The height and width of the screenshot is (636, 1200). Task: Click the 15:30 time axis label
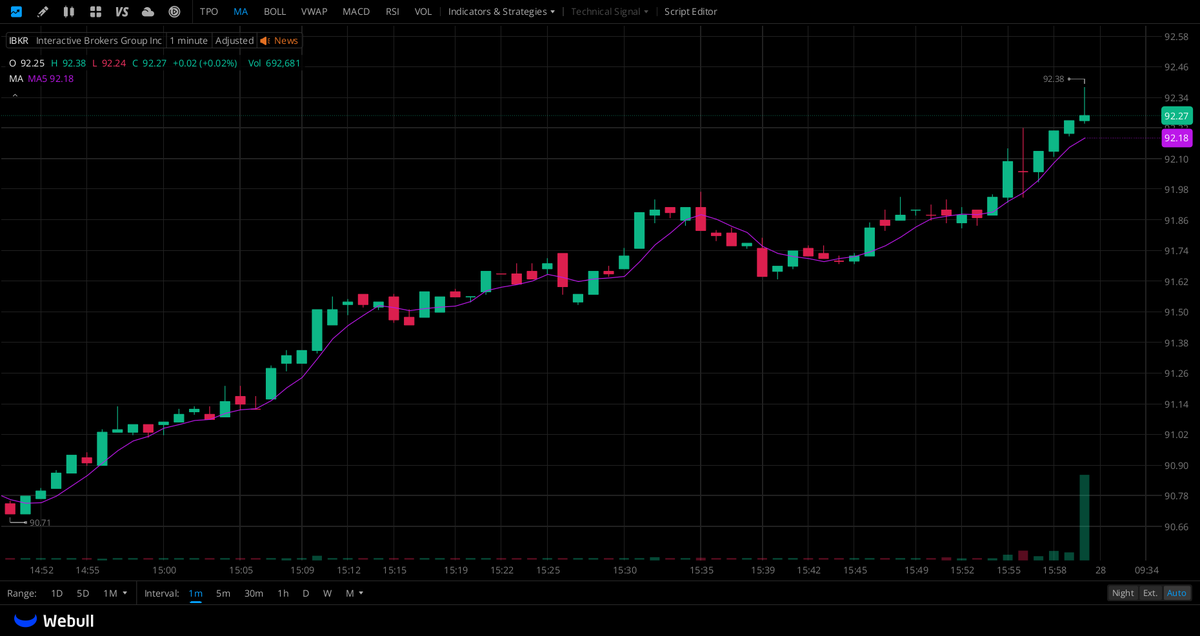[625, 570]
